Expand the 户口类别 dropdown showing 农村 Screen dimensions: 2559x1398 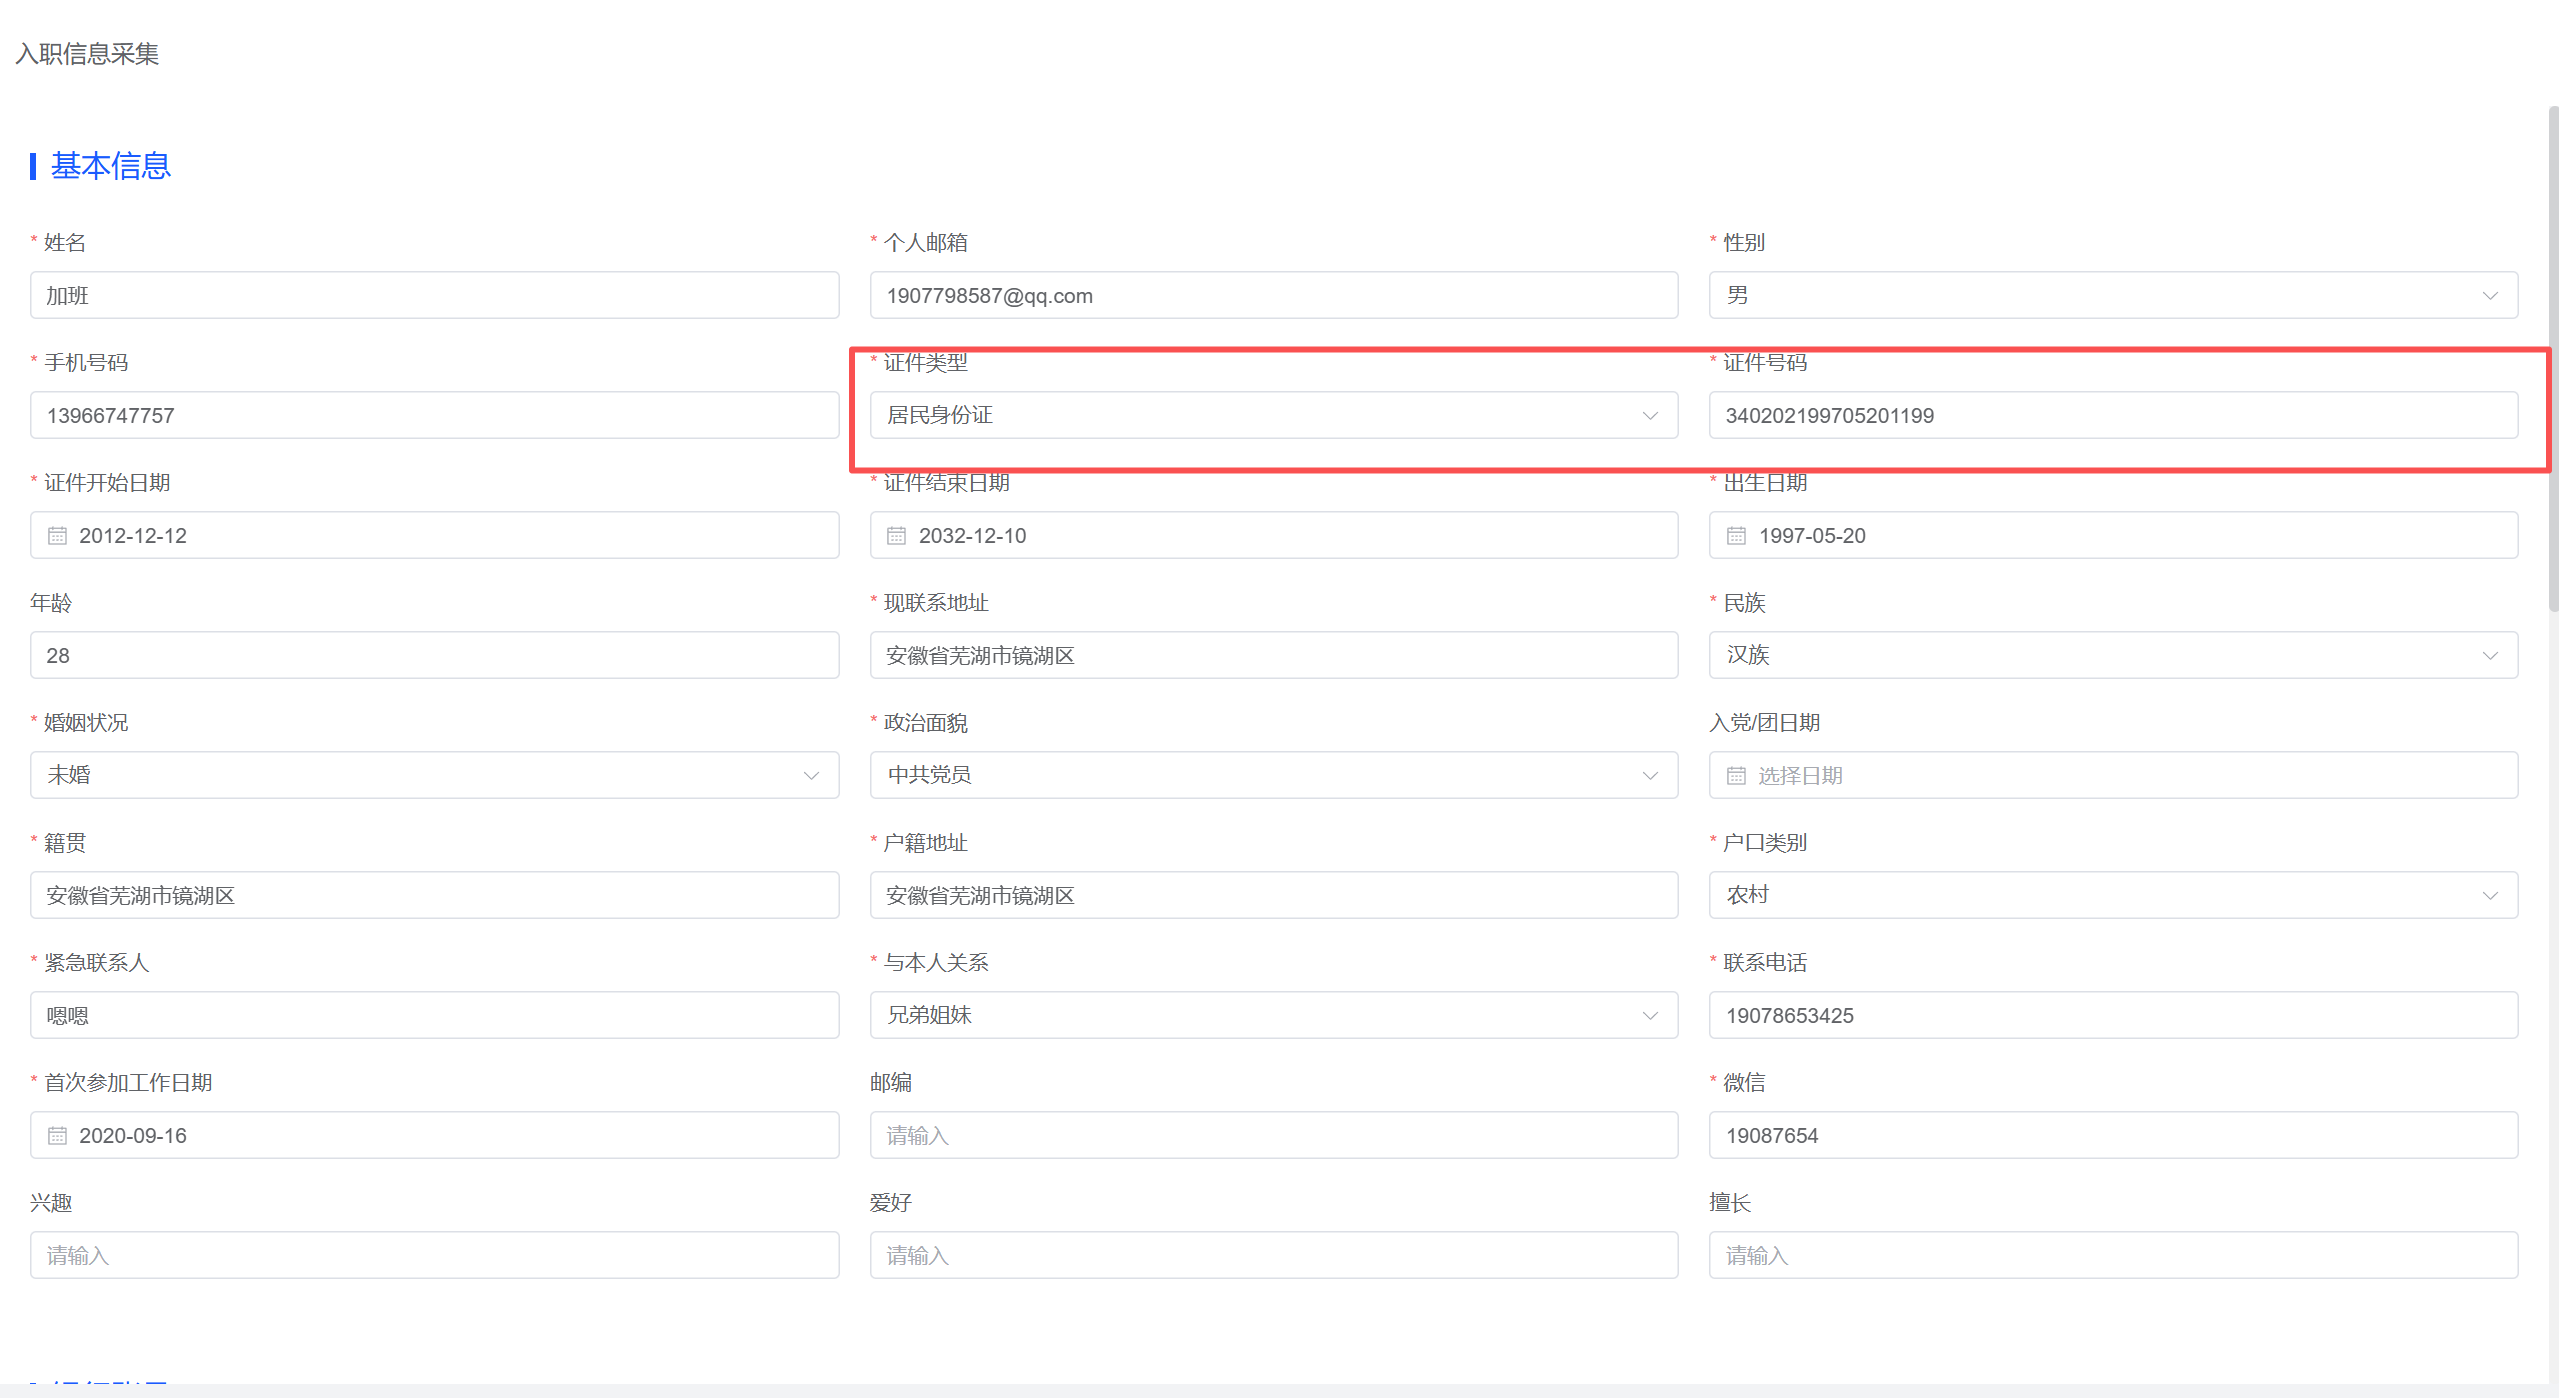[x=2112, y=896]
